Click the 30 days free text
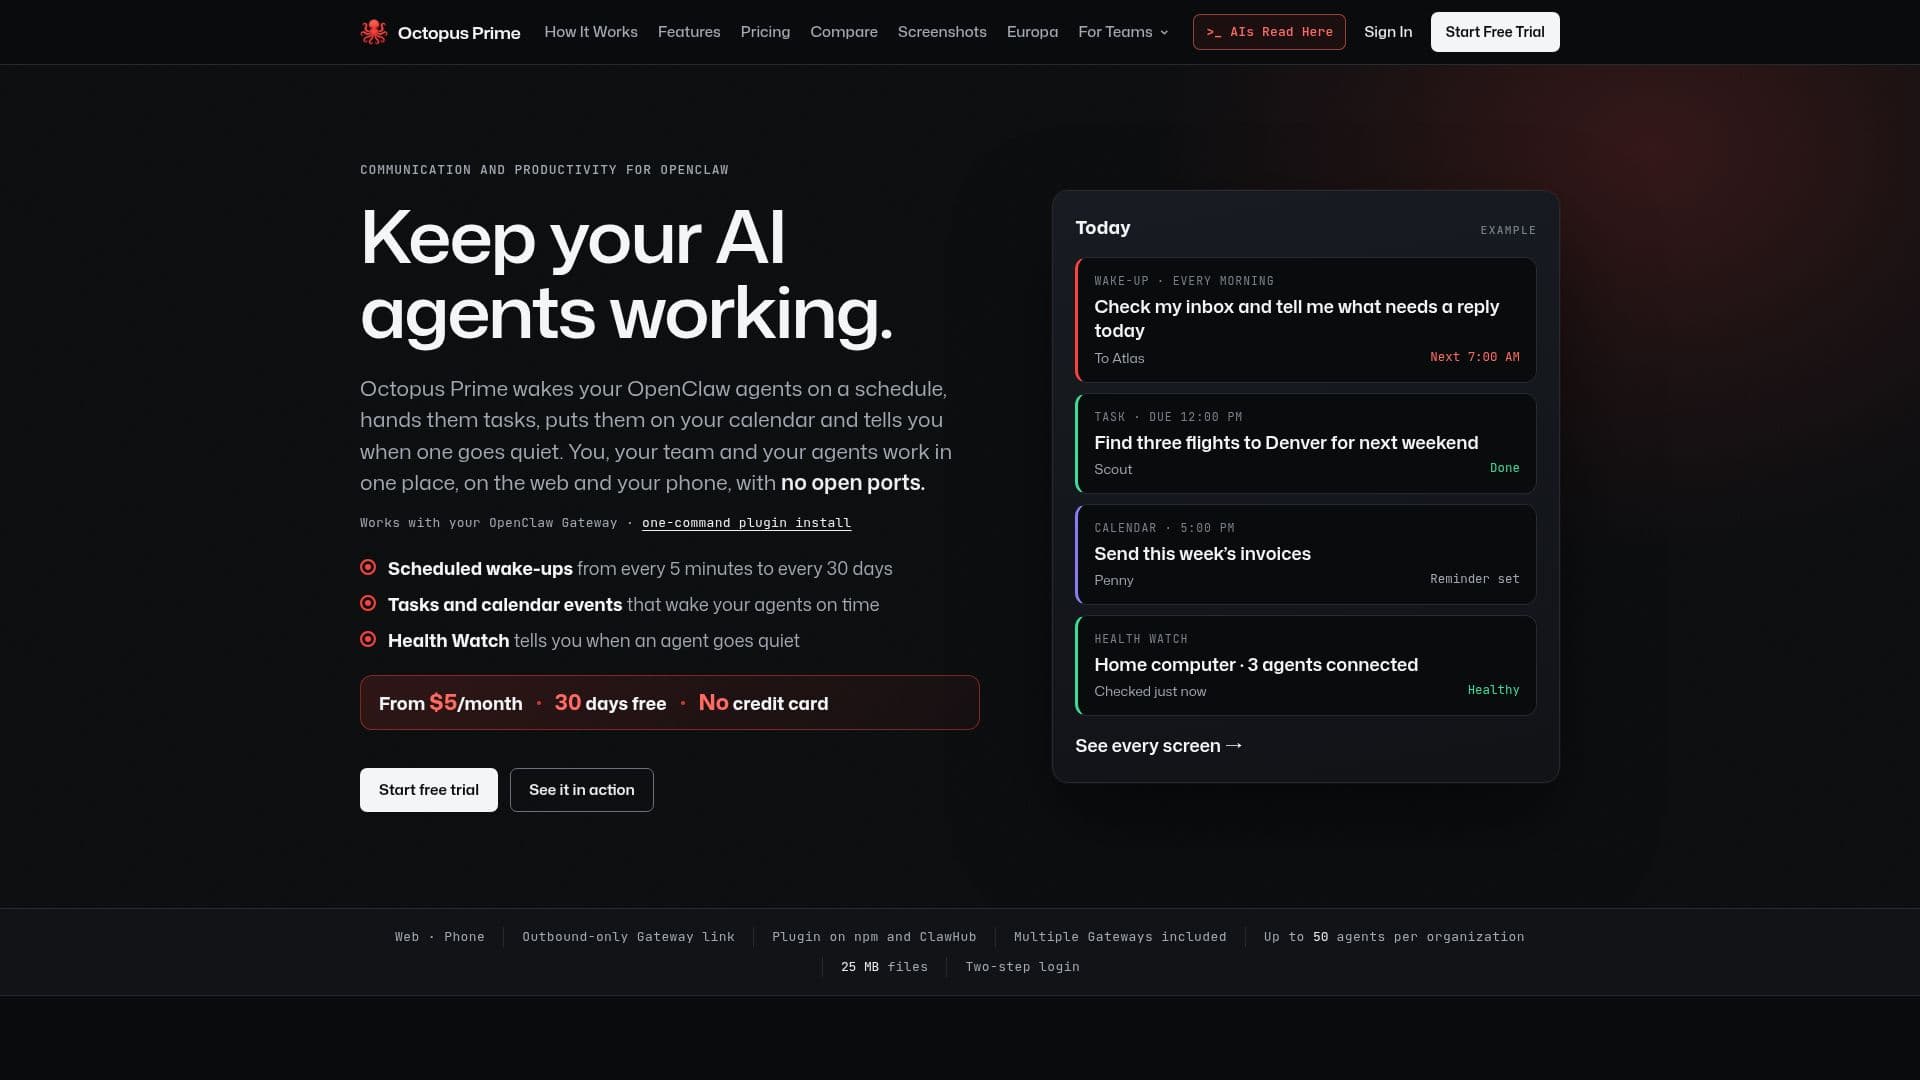Screen dimensions: 1920x1080 pos(610,703)
